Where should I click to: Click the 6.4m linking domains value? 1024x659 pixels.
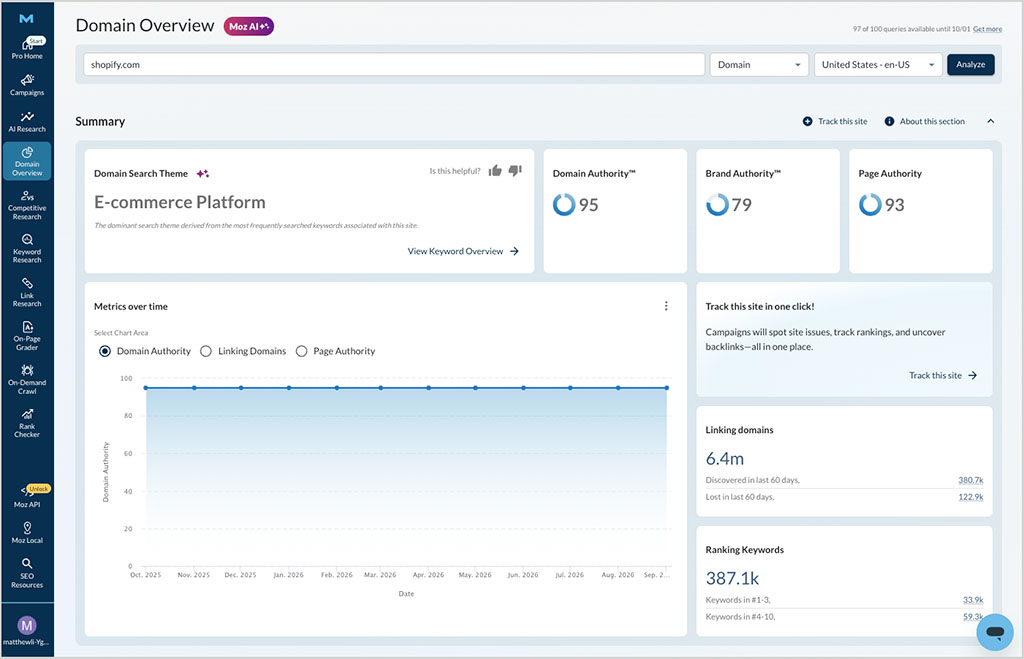tap(724, 458)
